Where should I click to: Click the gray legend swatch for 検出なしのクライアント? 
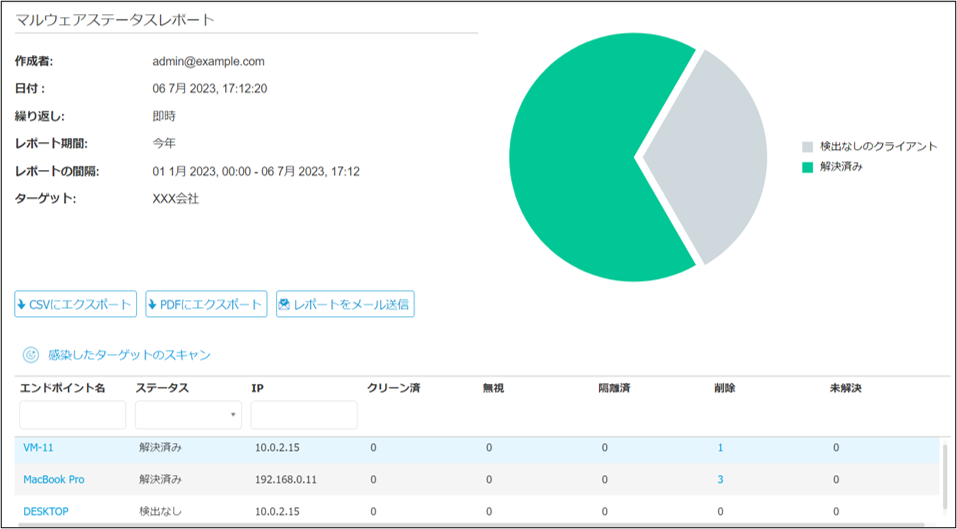coord(808,147)
